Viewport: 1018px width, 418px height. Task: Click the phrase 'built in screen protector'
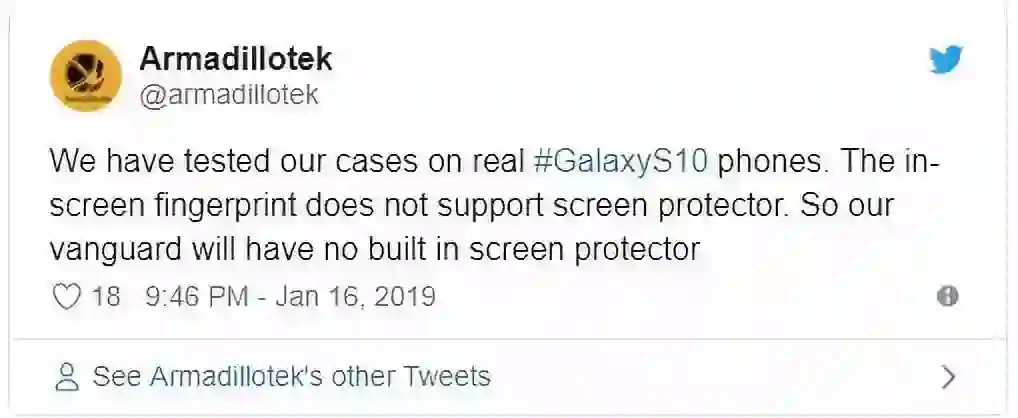pyautogui.click(x=543, y=249)
